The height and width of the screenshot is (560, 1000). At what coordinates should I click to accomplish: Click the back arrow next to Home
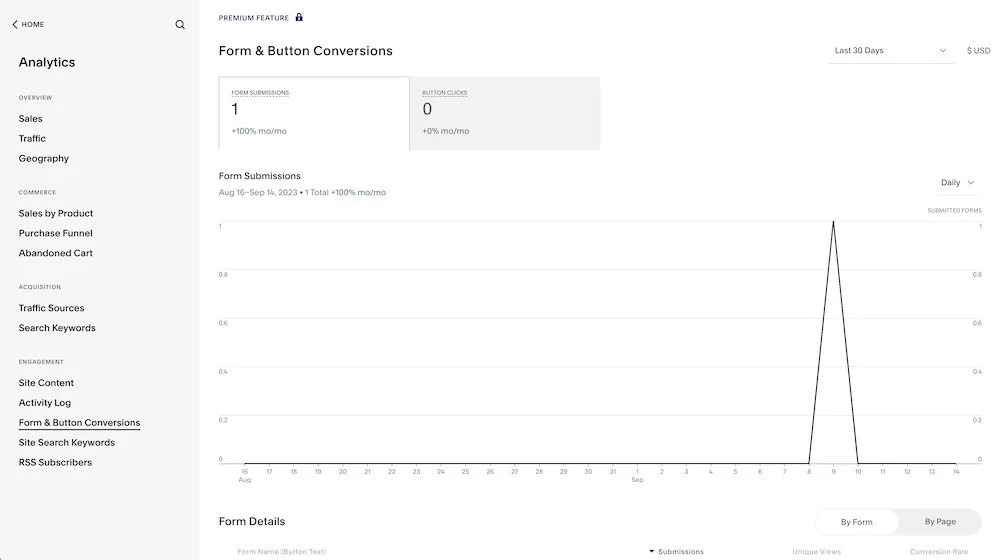[15, 25]
